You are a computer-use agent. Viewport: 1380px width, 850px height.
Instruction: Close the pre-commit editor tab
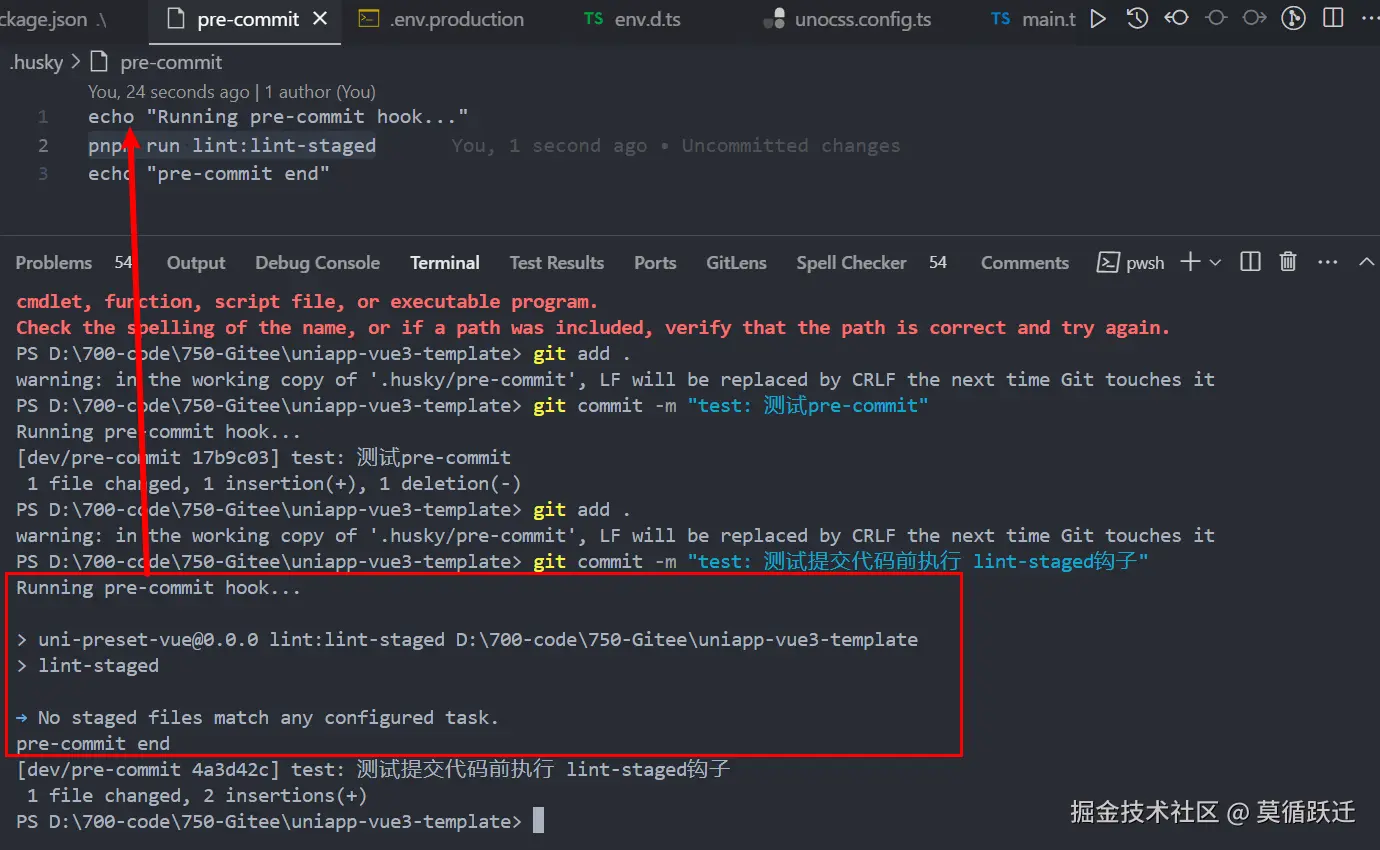(320, 19)
